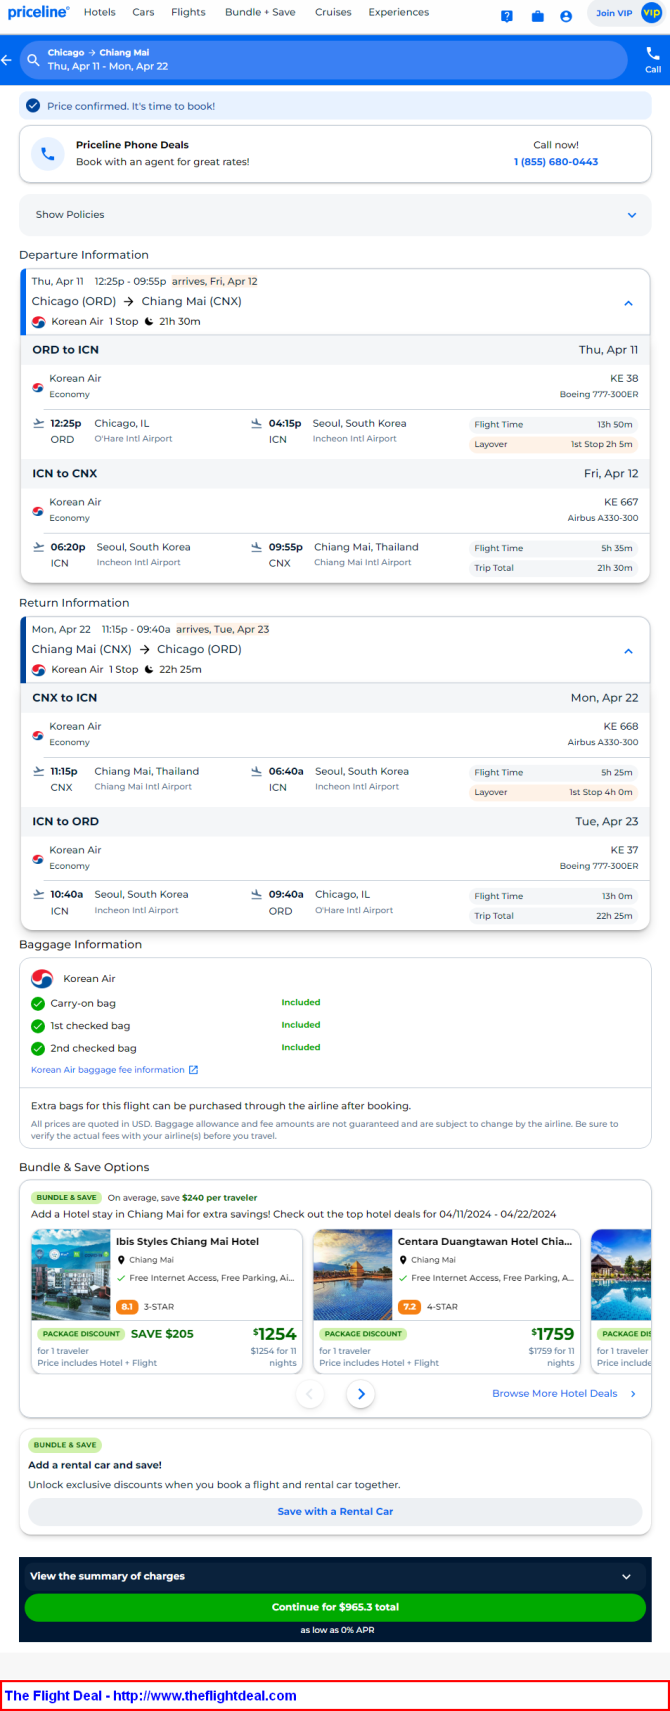Collapse the Chicago to Chiang Mai departure details
This screenshot has width=670, height=1711.
628,303
